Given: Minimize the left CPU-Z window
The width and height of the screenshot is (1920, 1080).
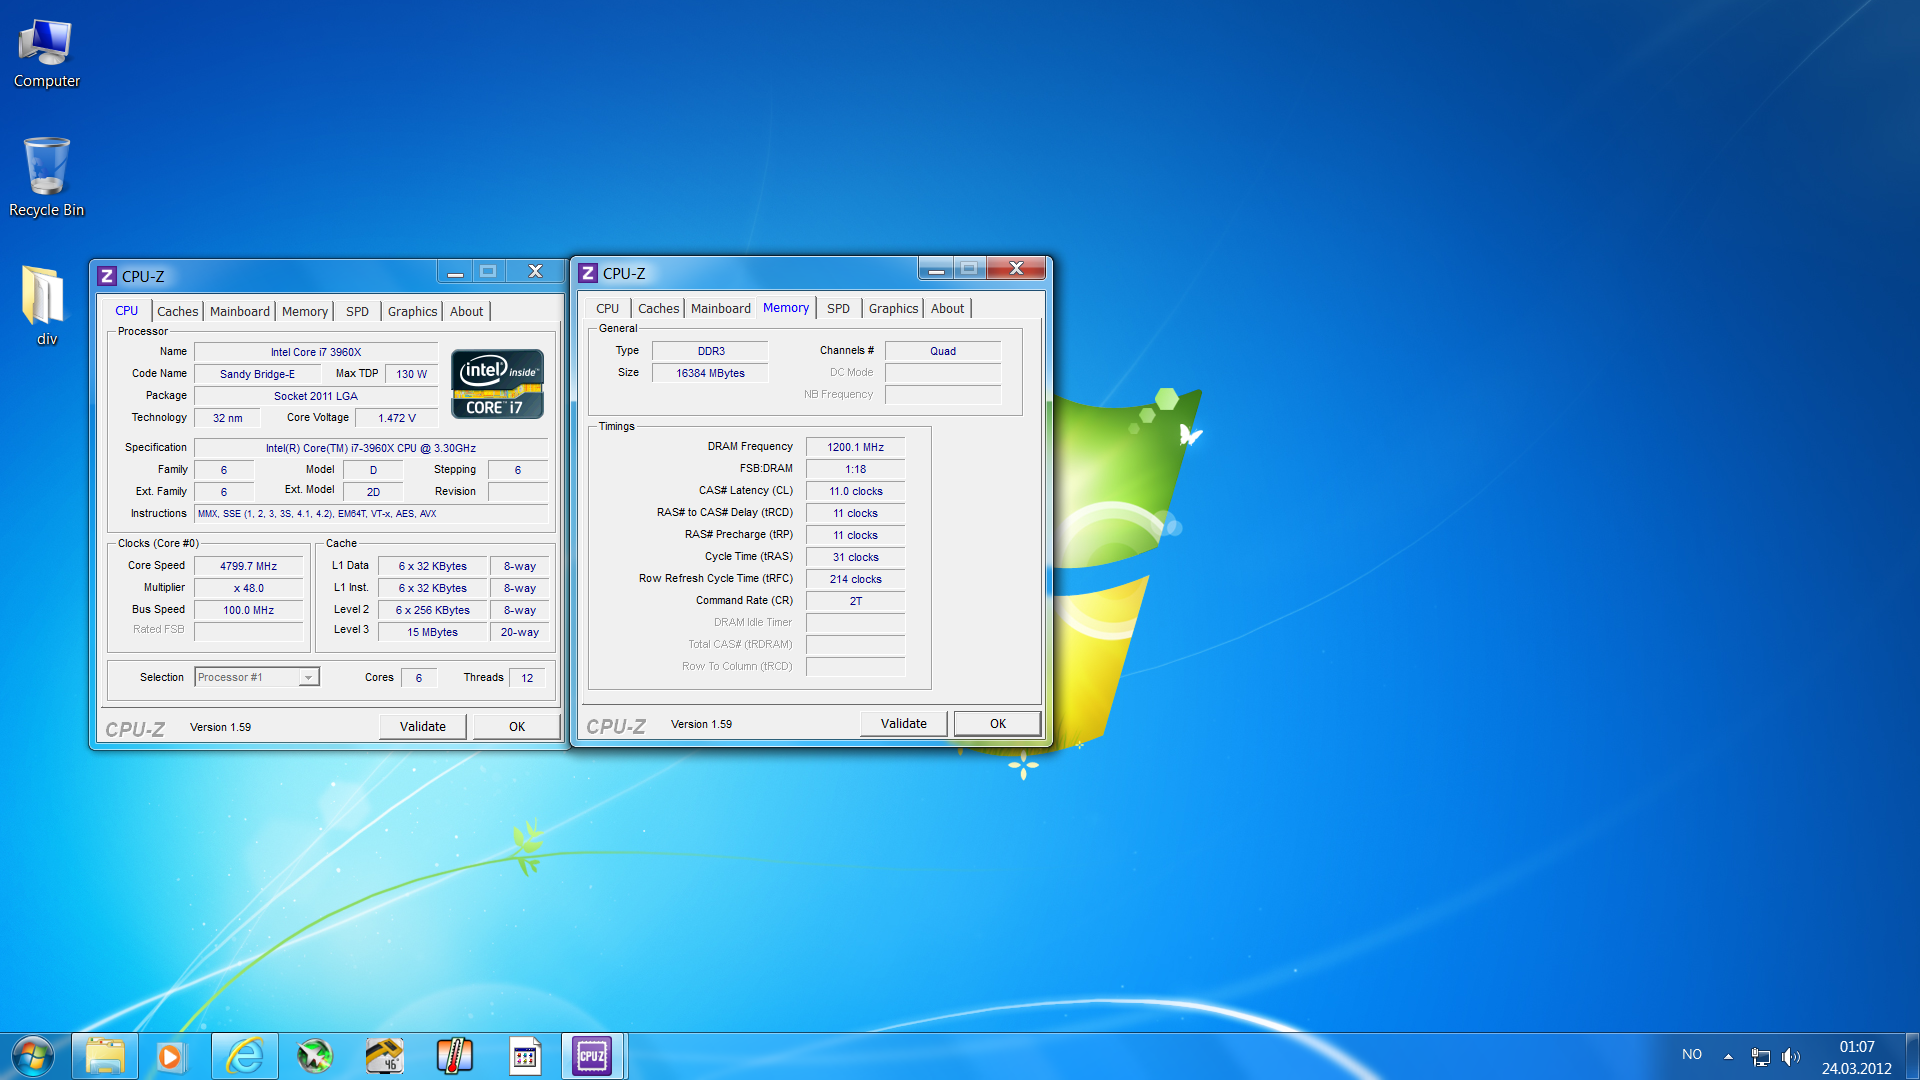Looking at the screenshot, I should 455,272.
